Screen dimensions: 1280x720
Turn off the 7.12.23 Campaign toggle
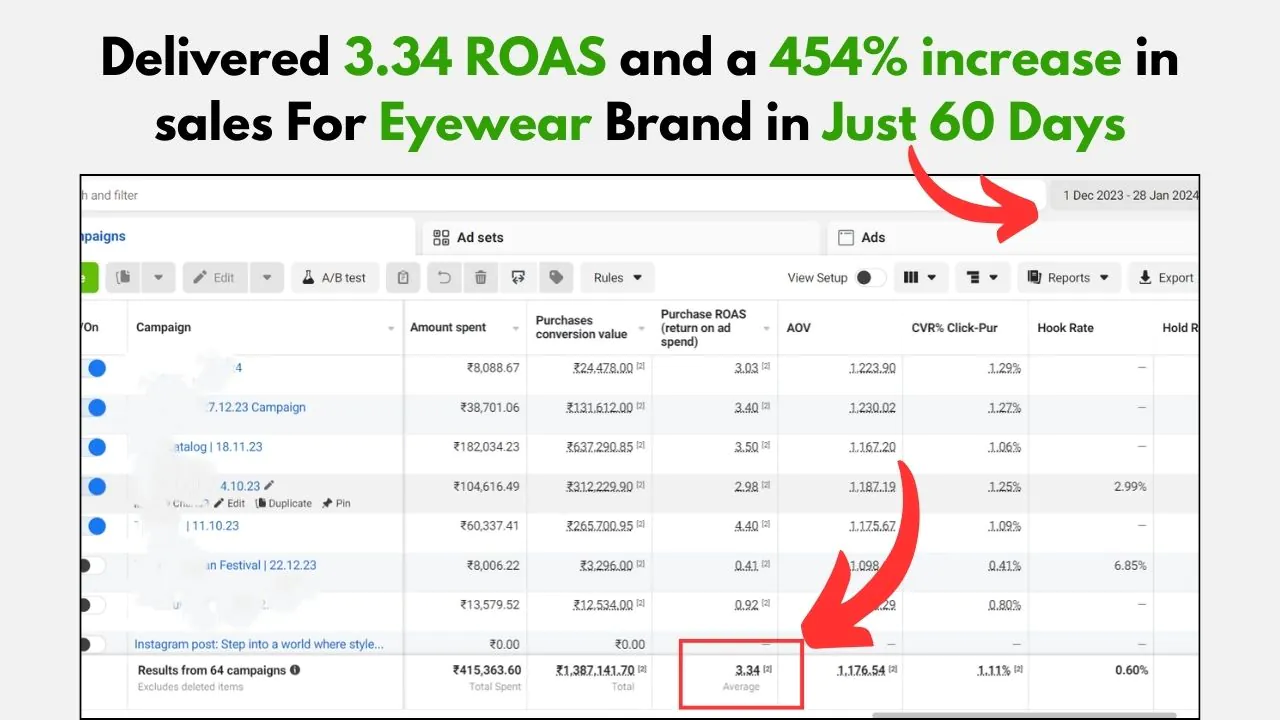pyautogui.click(x=94, y=407)
